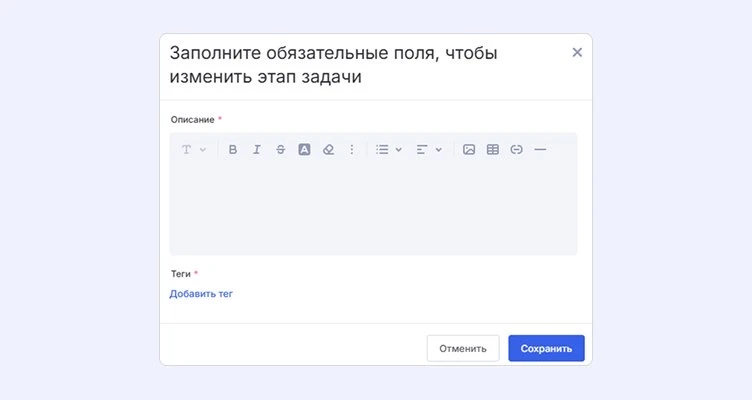752x400 pixels.
Task: Expand alignment options dropdown arrow
Action: point(438,150)
